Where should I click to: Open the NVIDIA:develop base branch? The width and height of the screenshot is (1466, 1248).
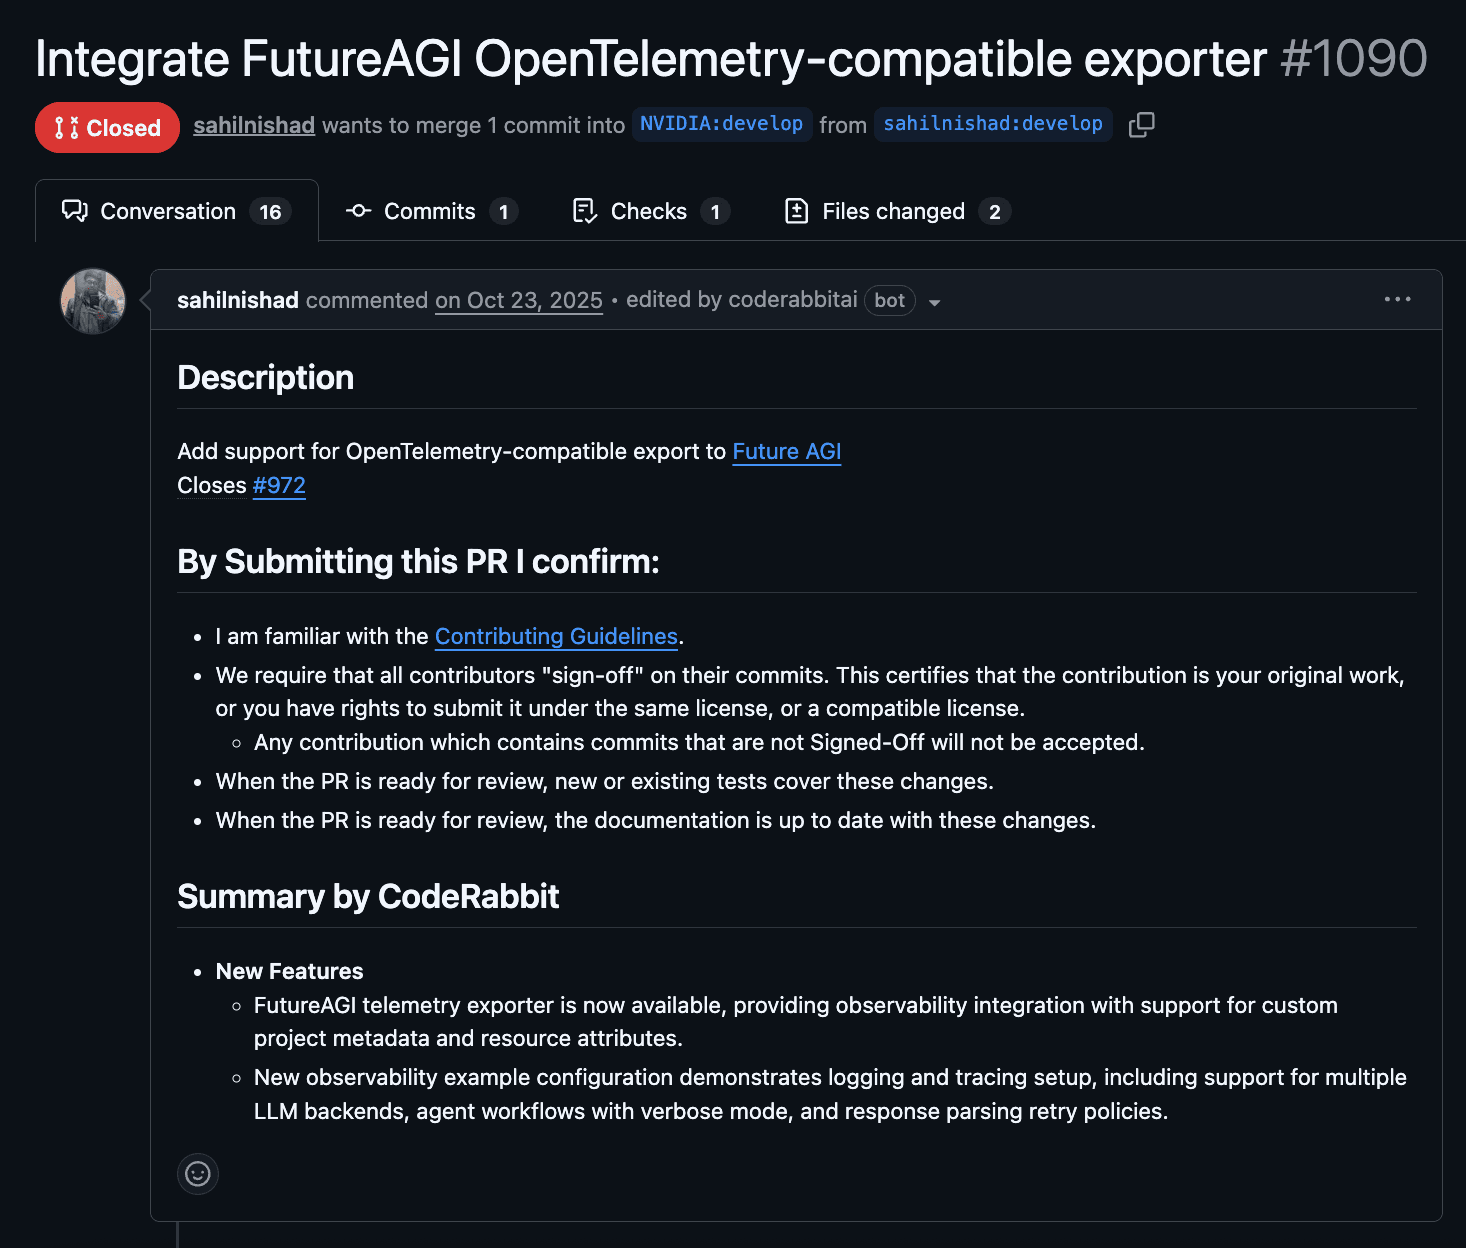[721, 124]
